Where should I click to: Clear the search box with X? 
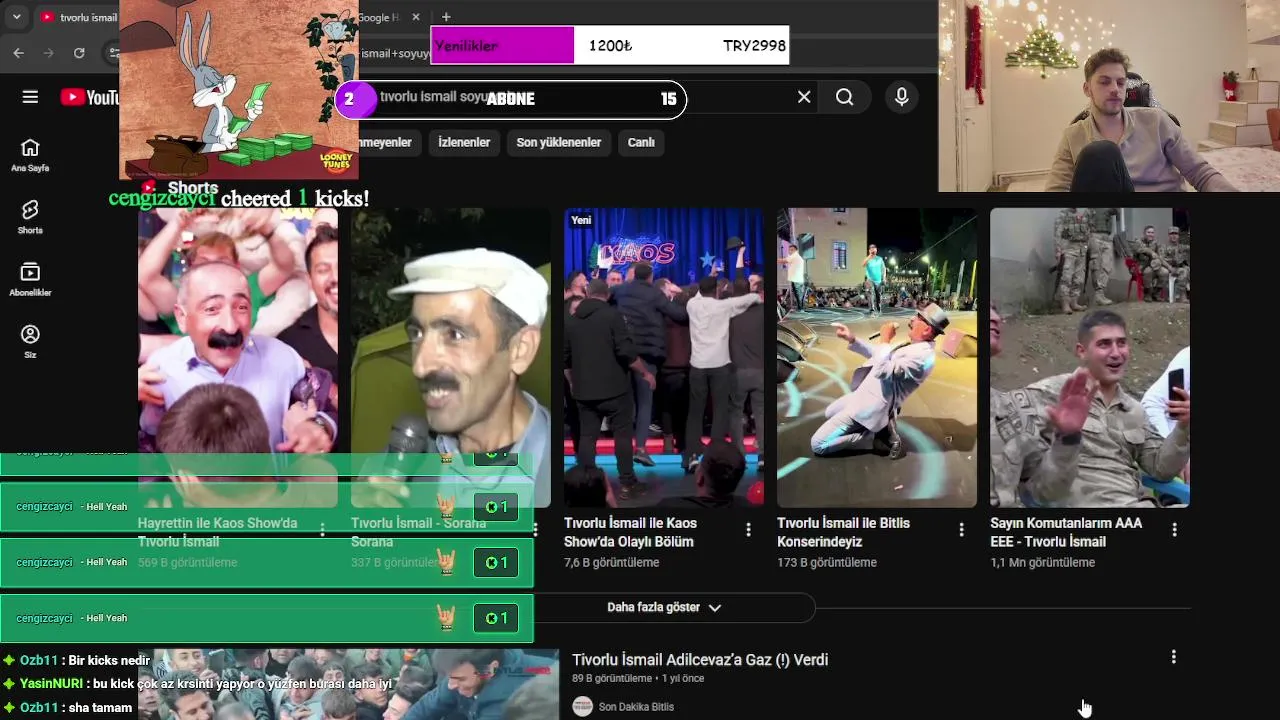click(804, 97)
